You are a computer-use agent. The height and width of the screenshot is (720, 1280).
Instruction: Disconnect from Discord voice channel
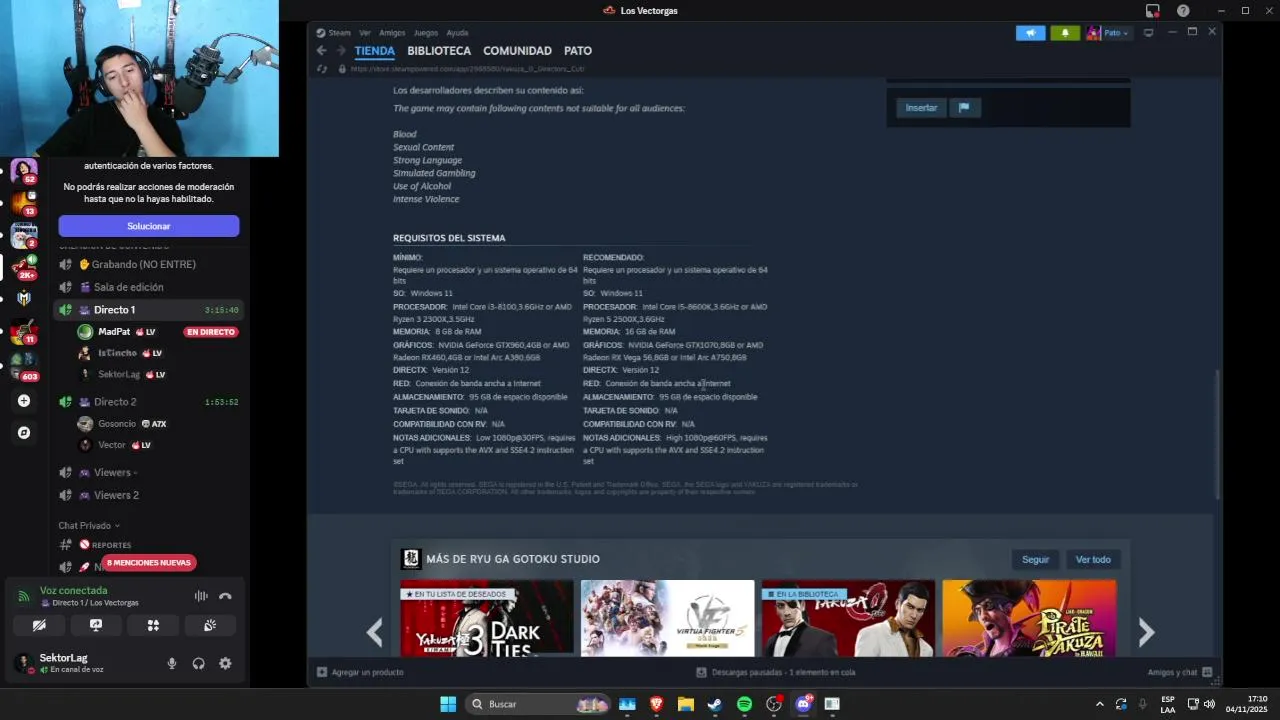coord(225,596)
